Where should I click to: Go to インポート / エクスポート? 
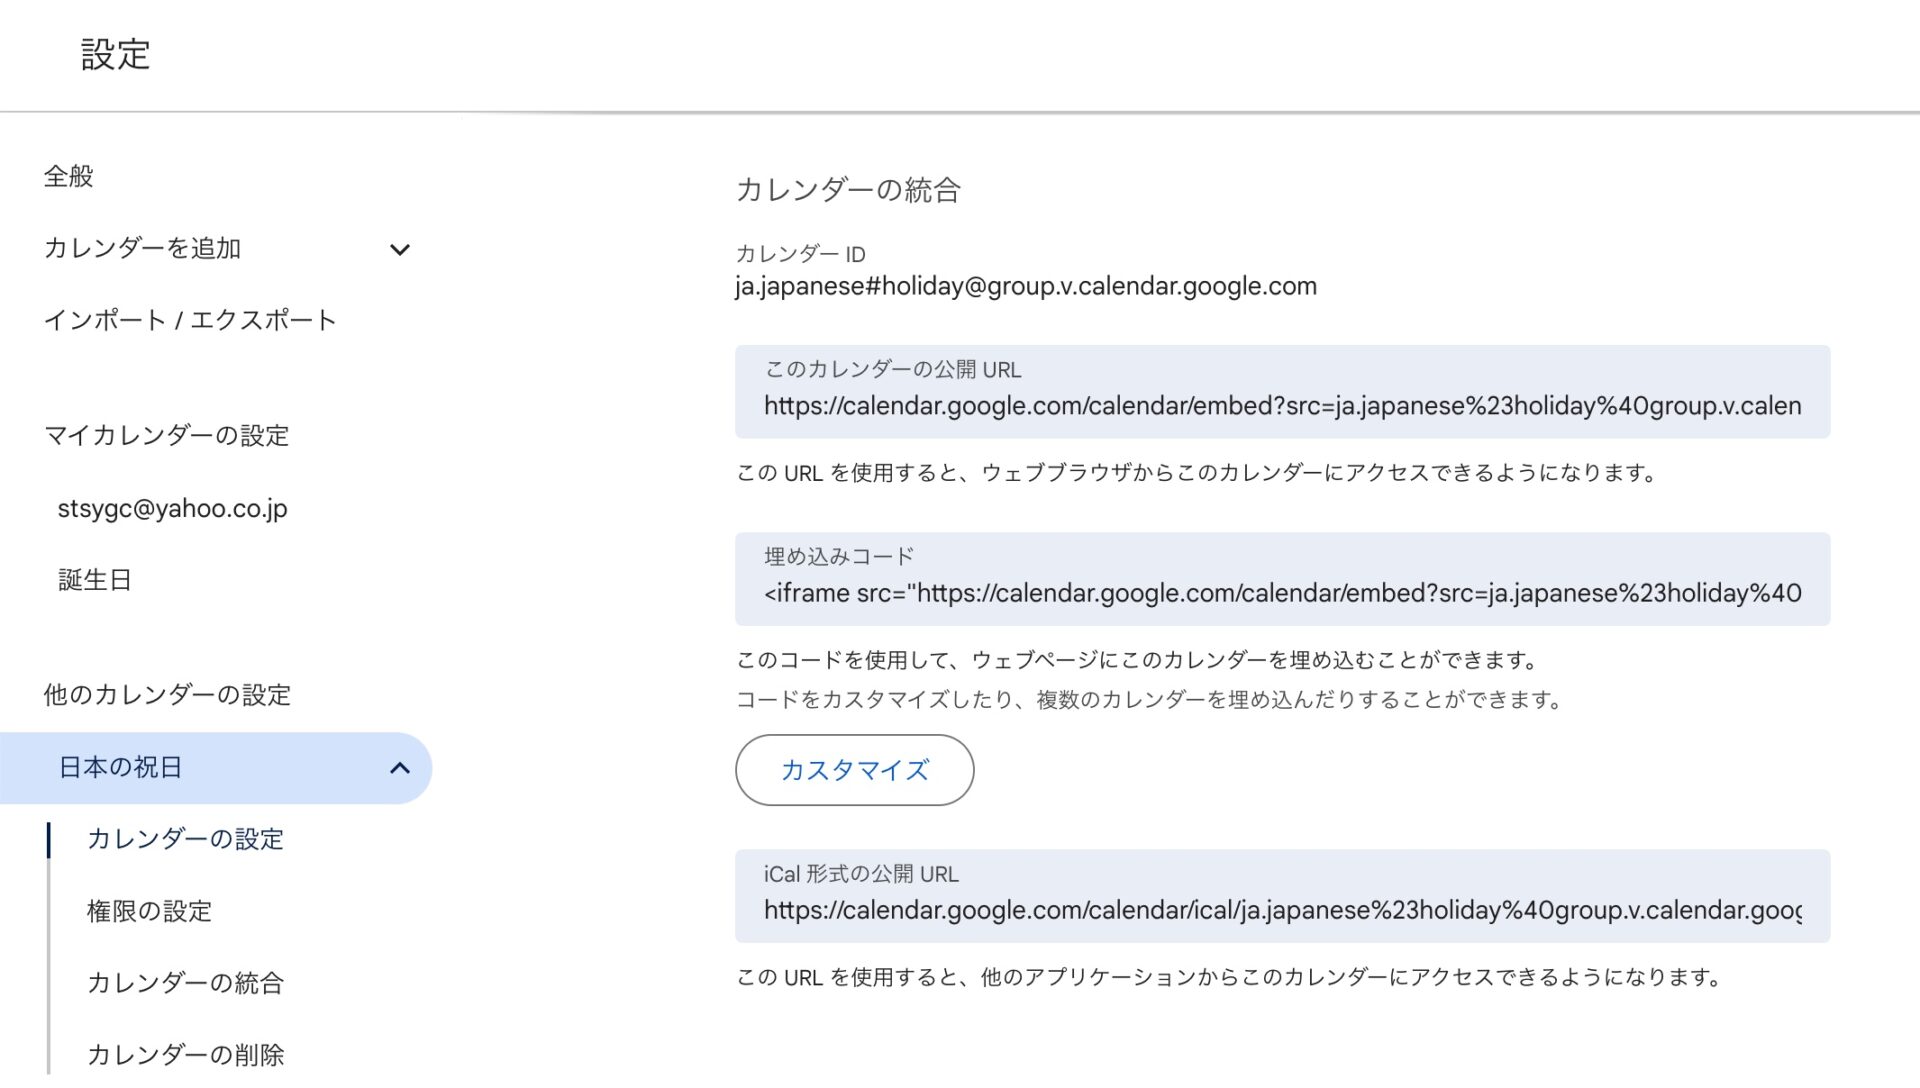coord(190,321)
